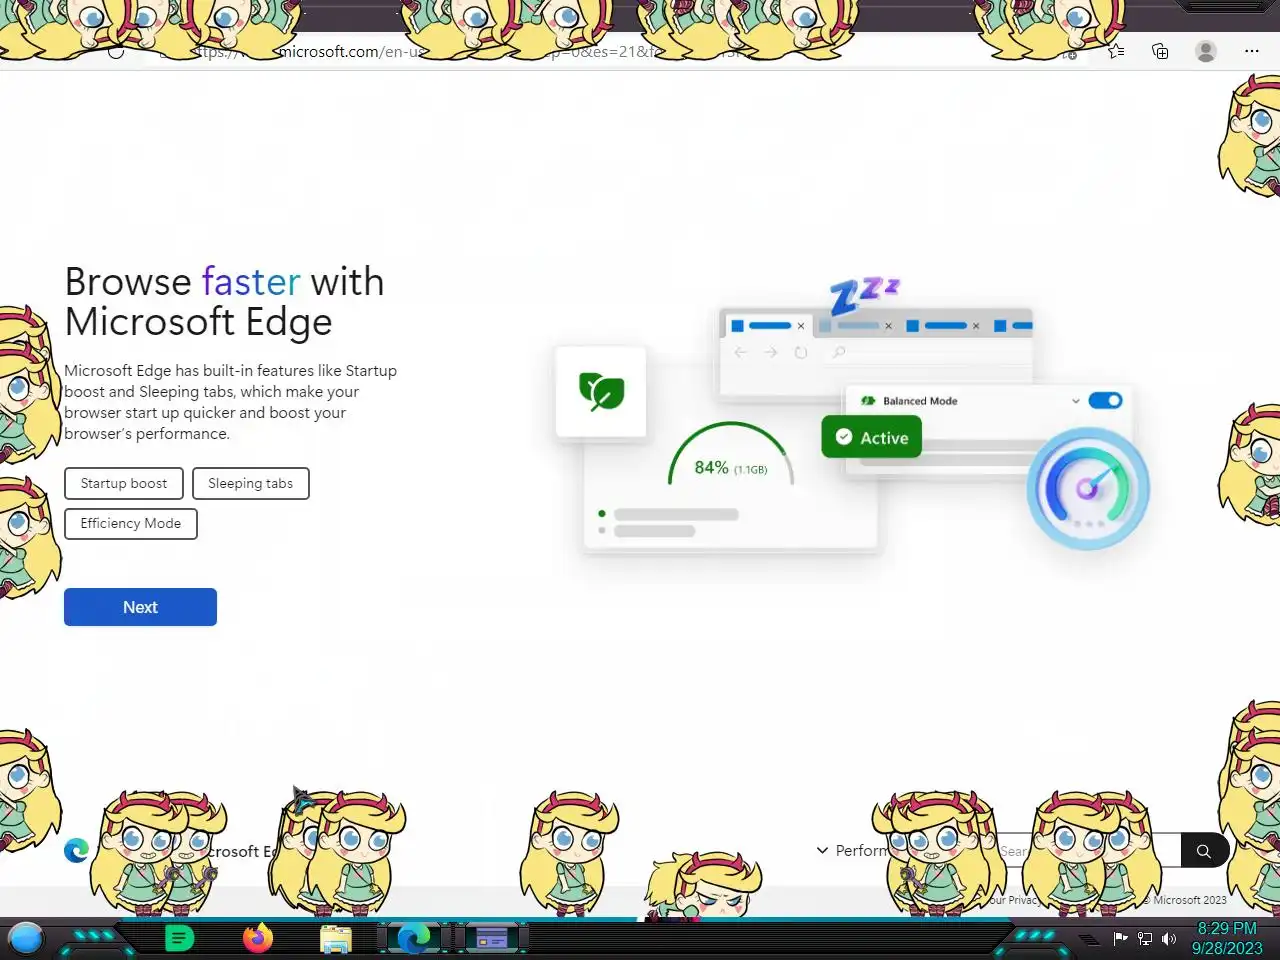
Task: Click the Startup boost button
Action: [124, 483]
